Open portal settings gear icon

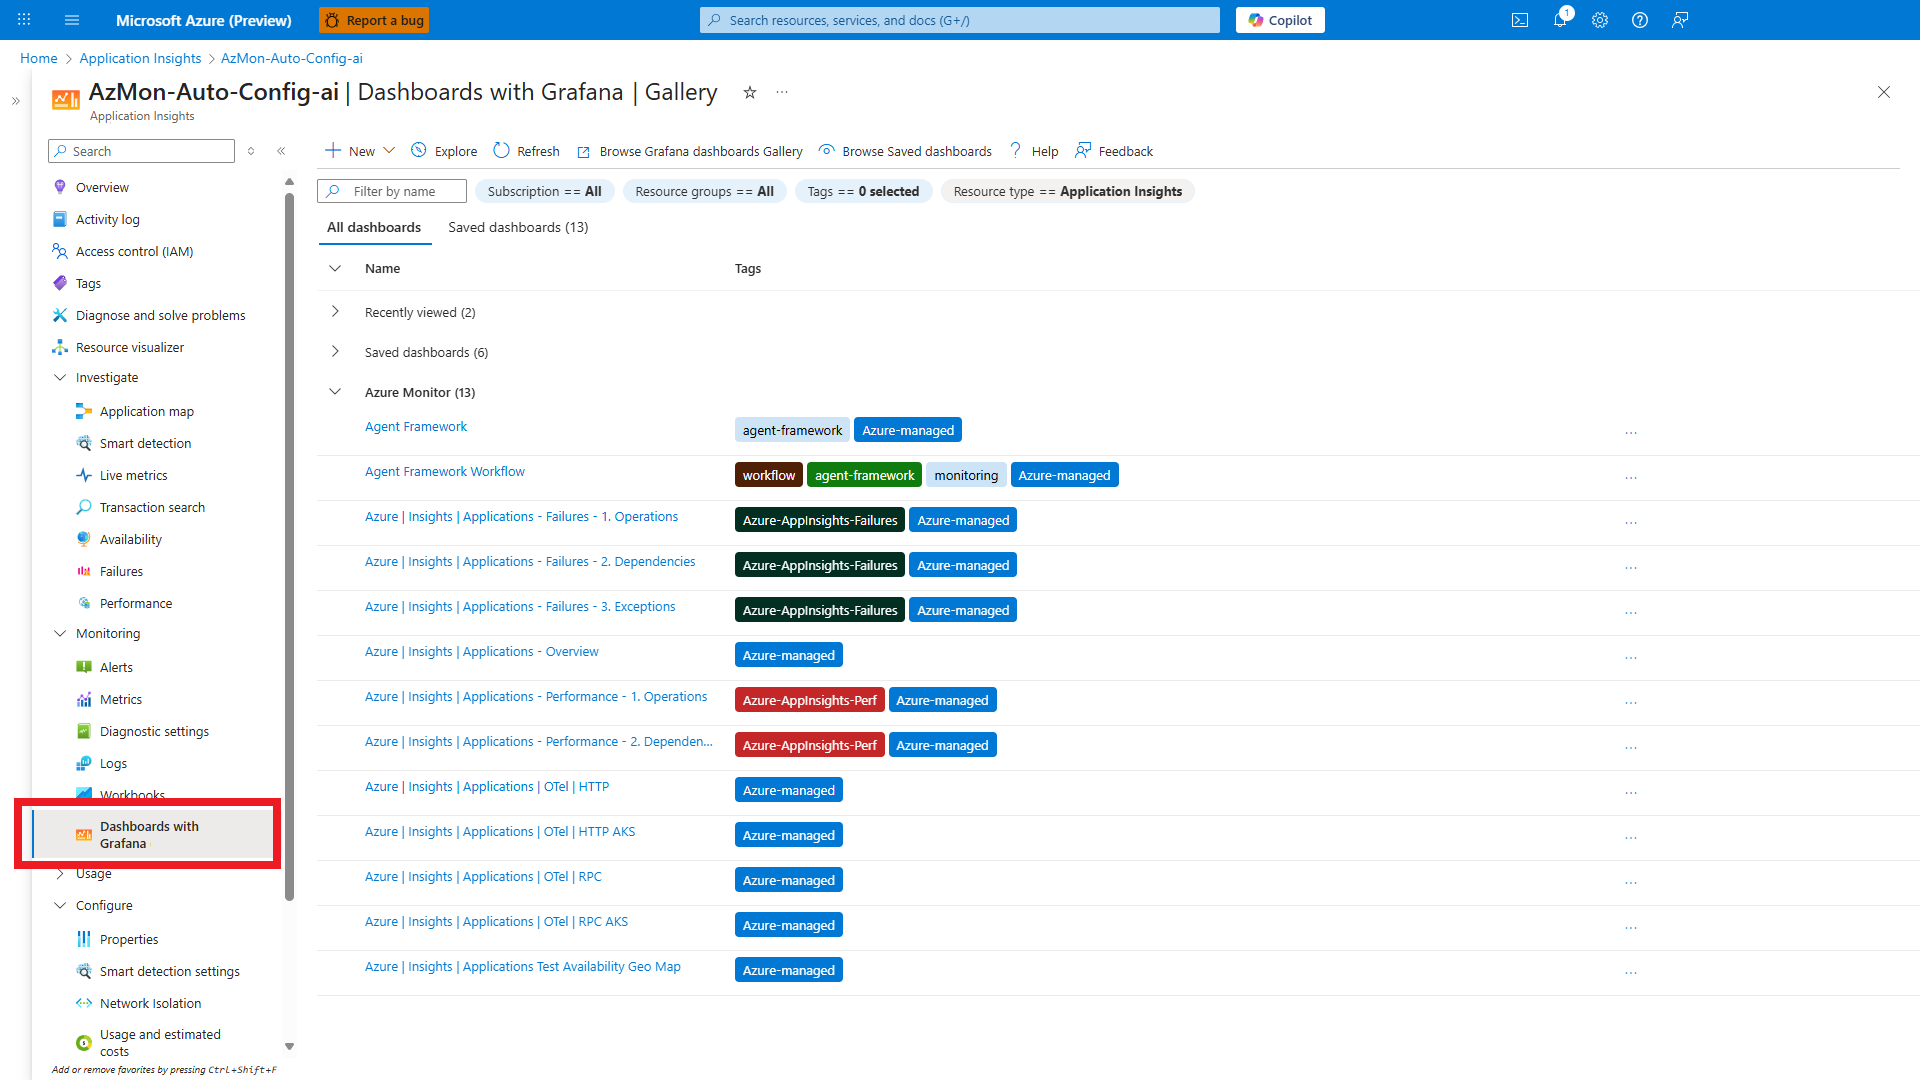coord(1599,20)
